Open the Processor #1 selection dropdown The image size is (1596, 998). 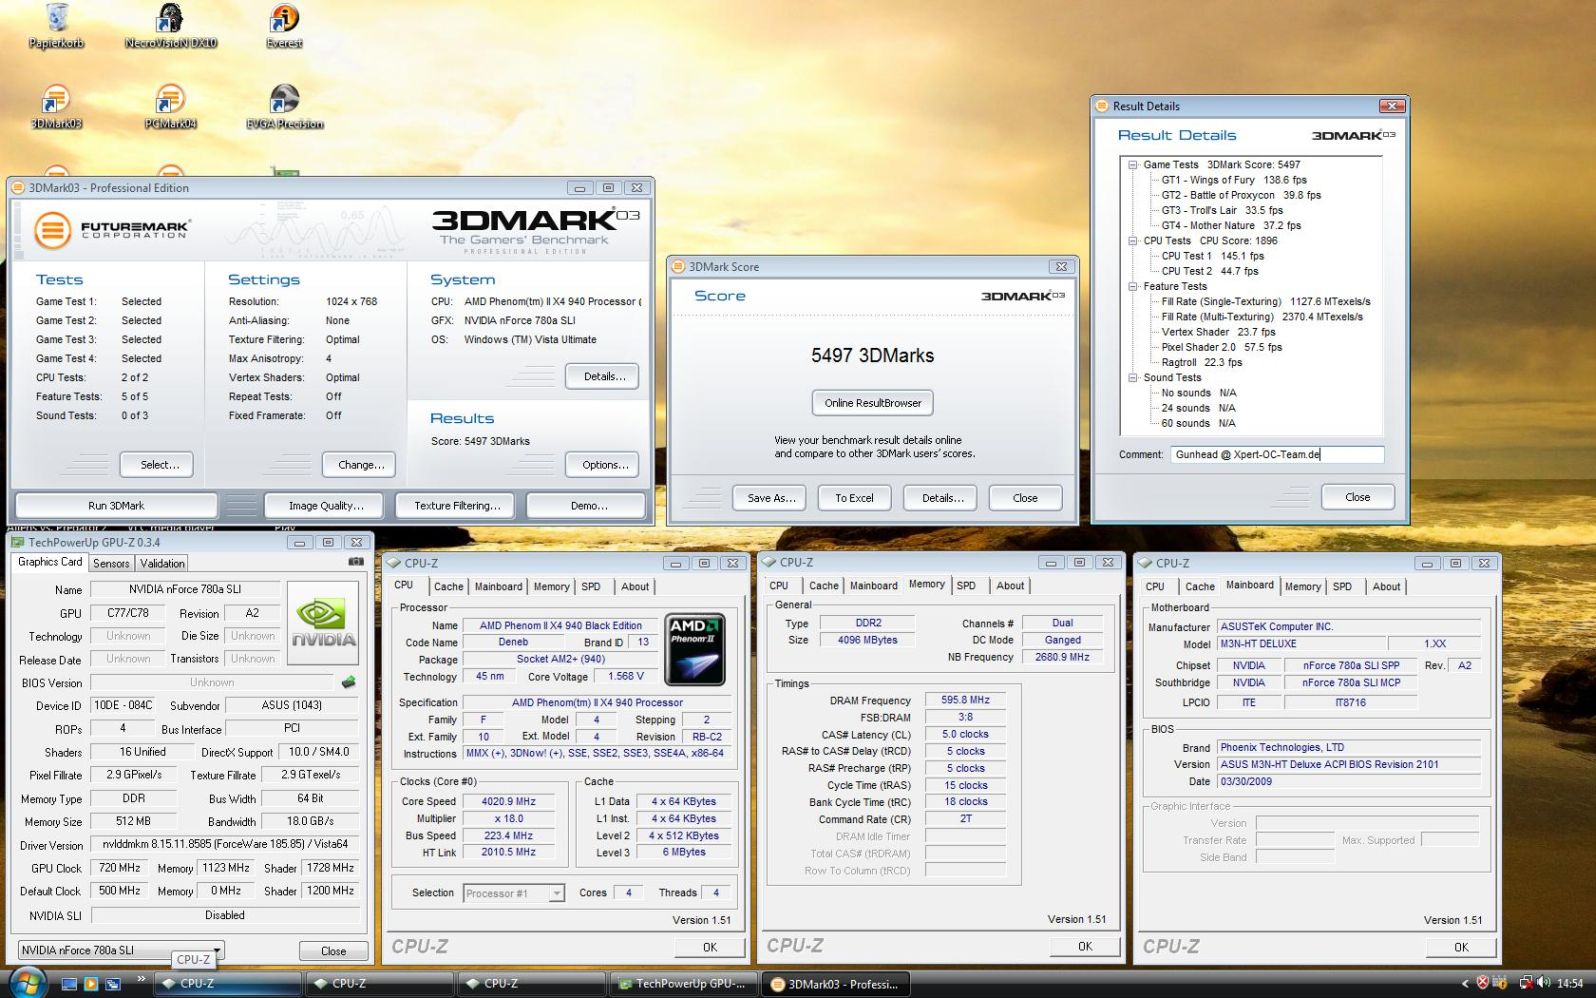514,893
